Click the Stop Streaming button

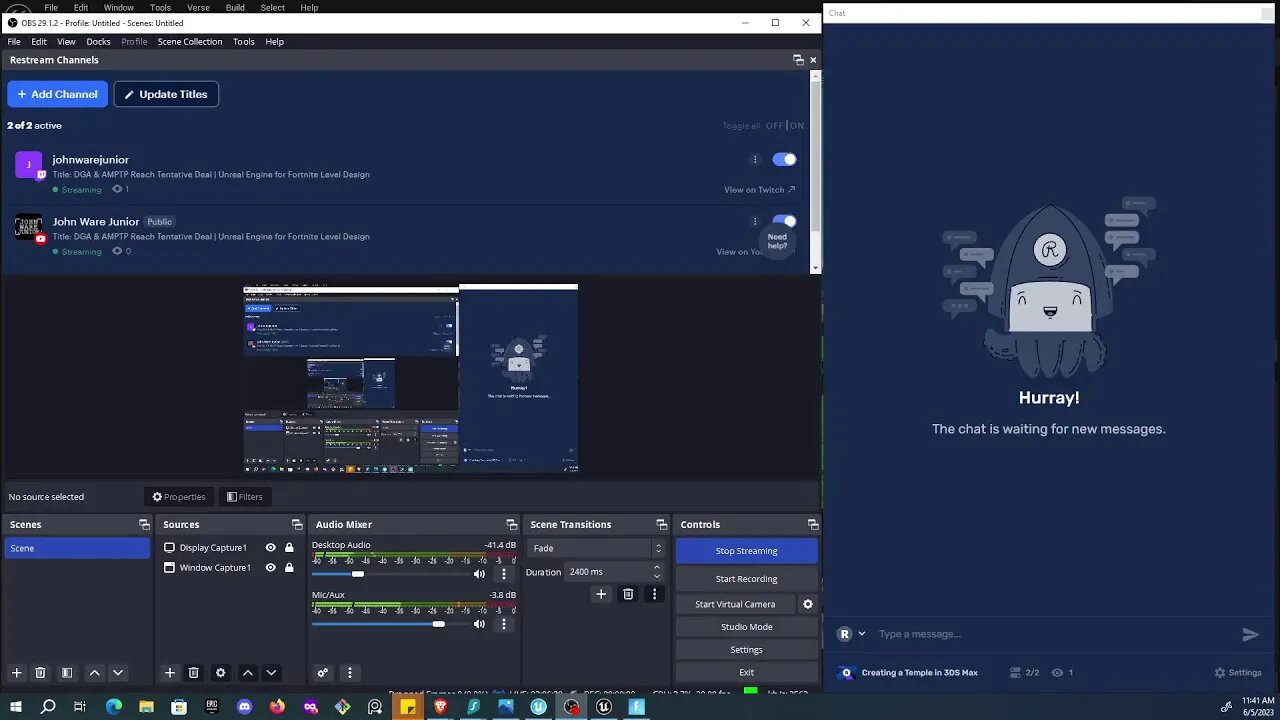tap(746, 551)
